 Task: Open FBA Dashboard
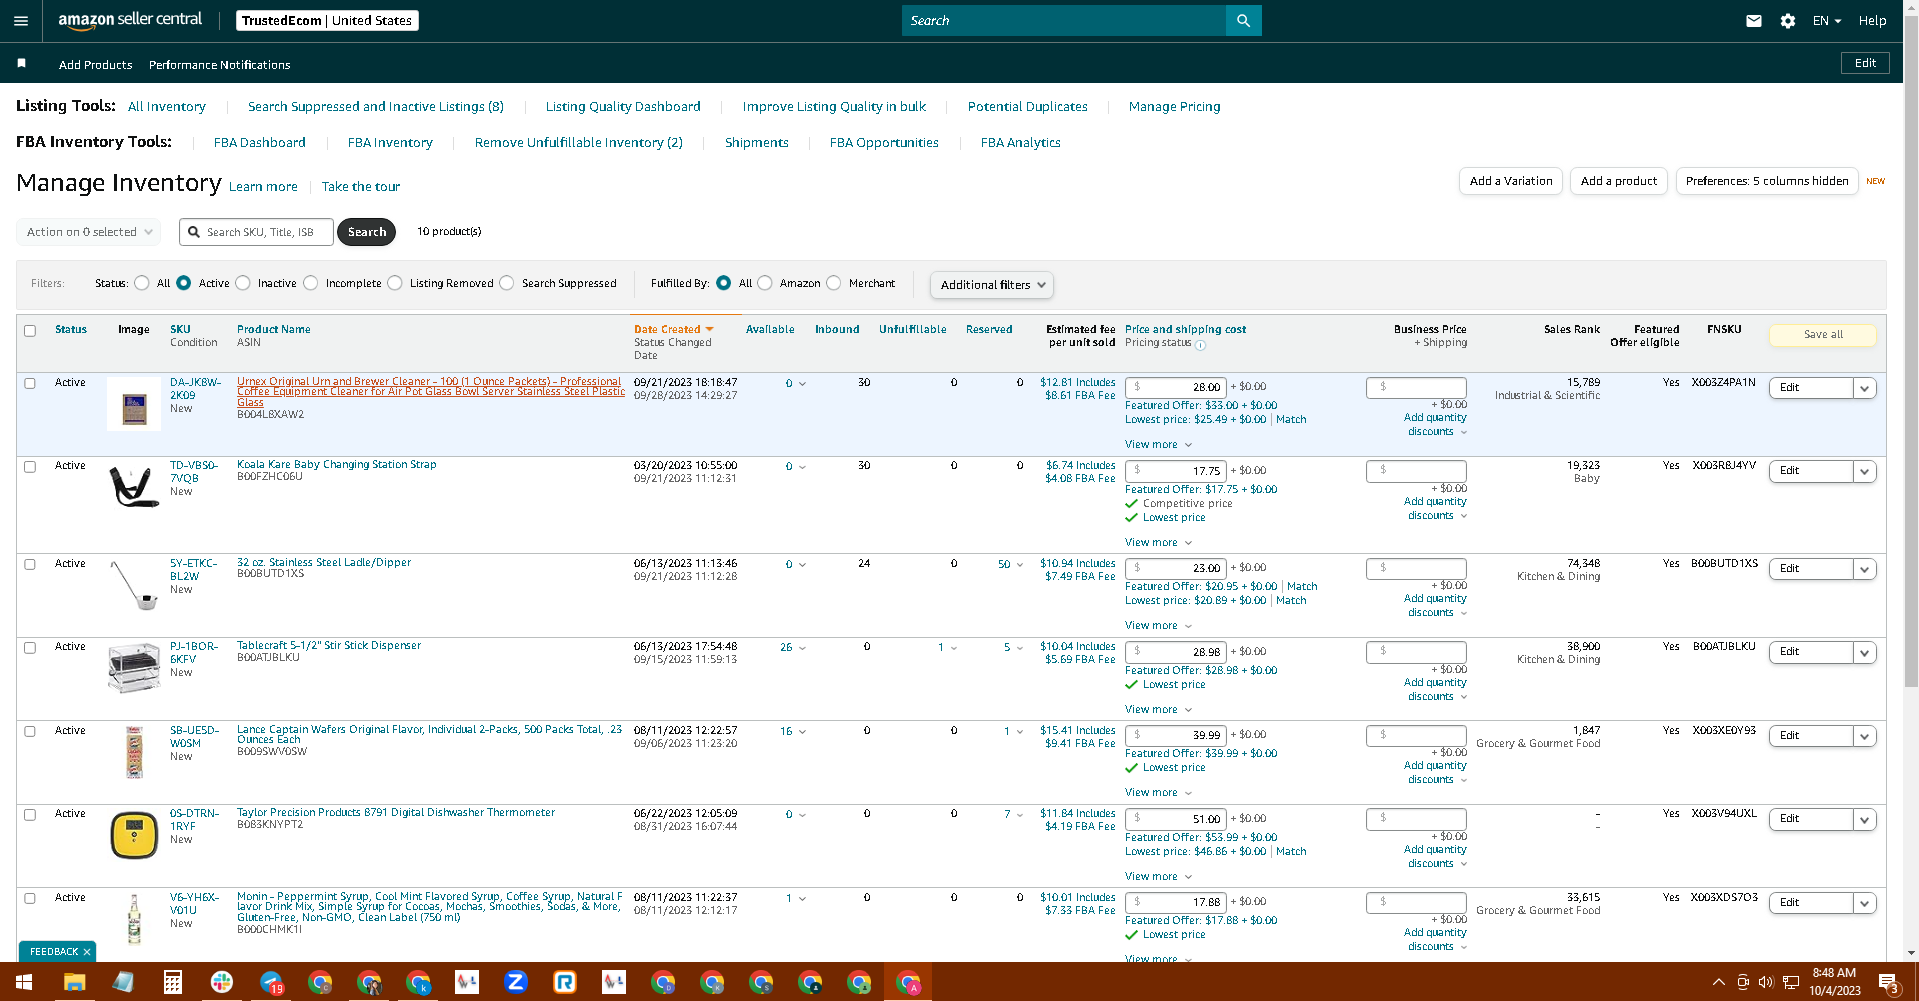[260, 142]
